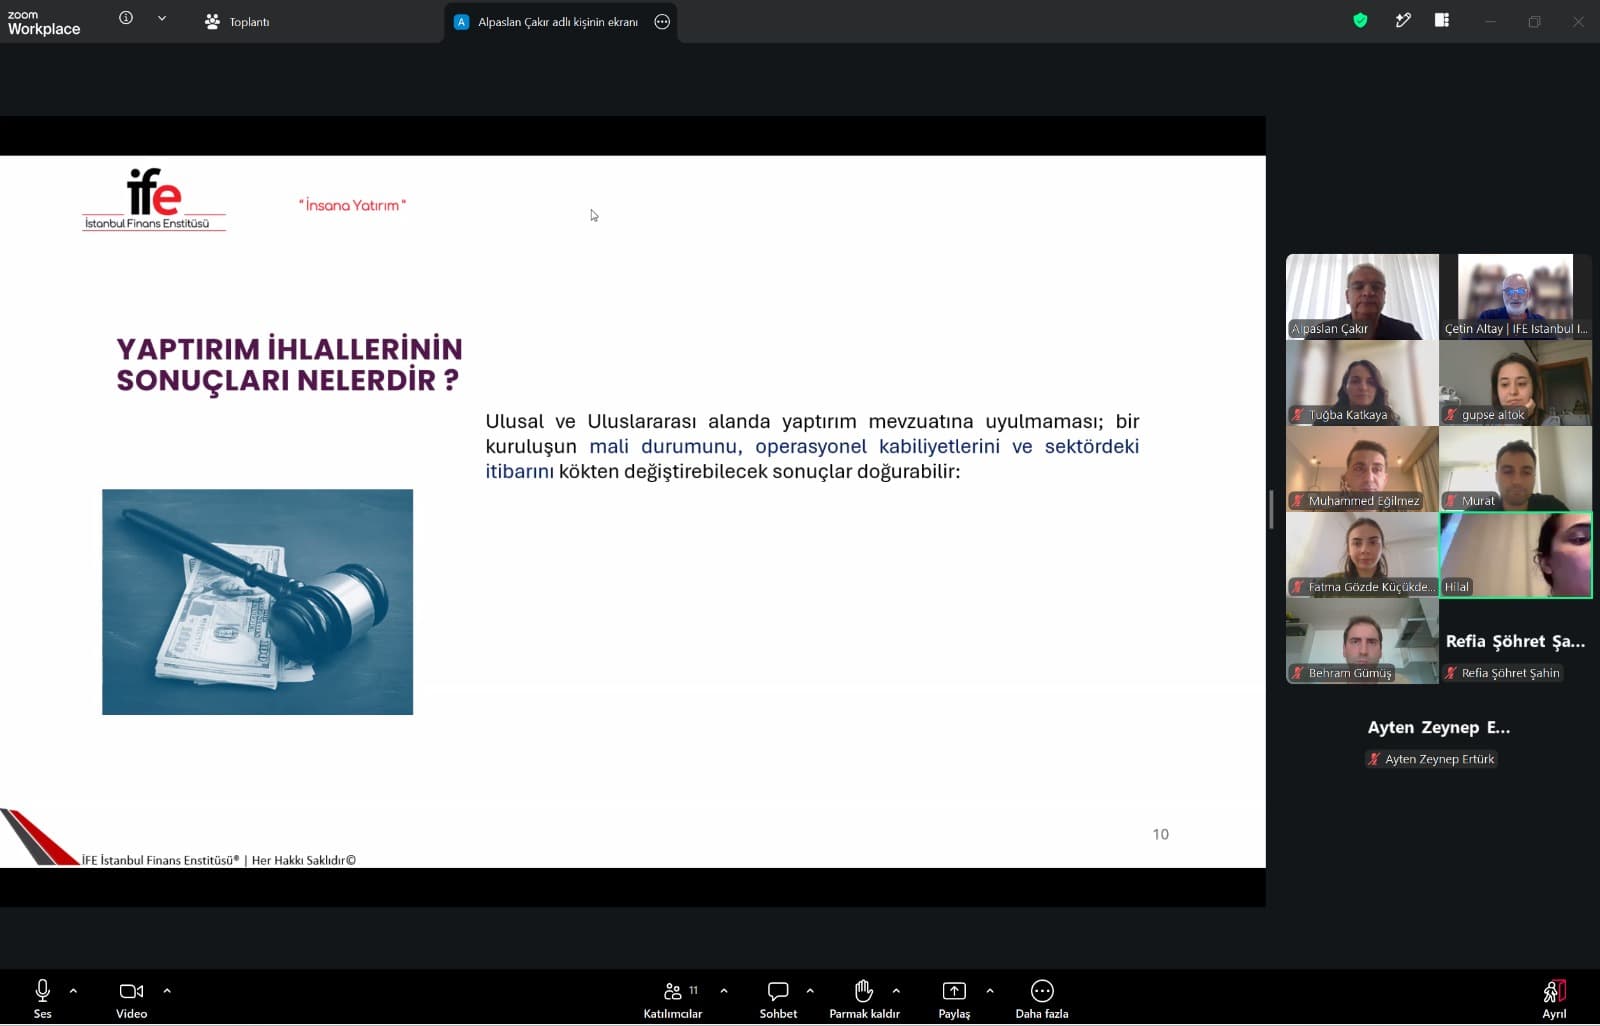Image resolution: width=1600 pixels, height=1026 pixels.
Task: Expand video options arrow beside Video
Action: (x=167, y=991)
